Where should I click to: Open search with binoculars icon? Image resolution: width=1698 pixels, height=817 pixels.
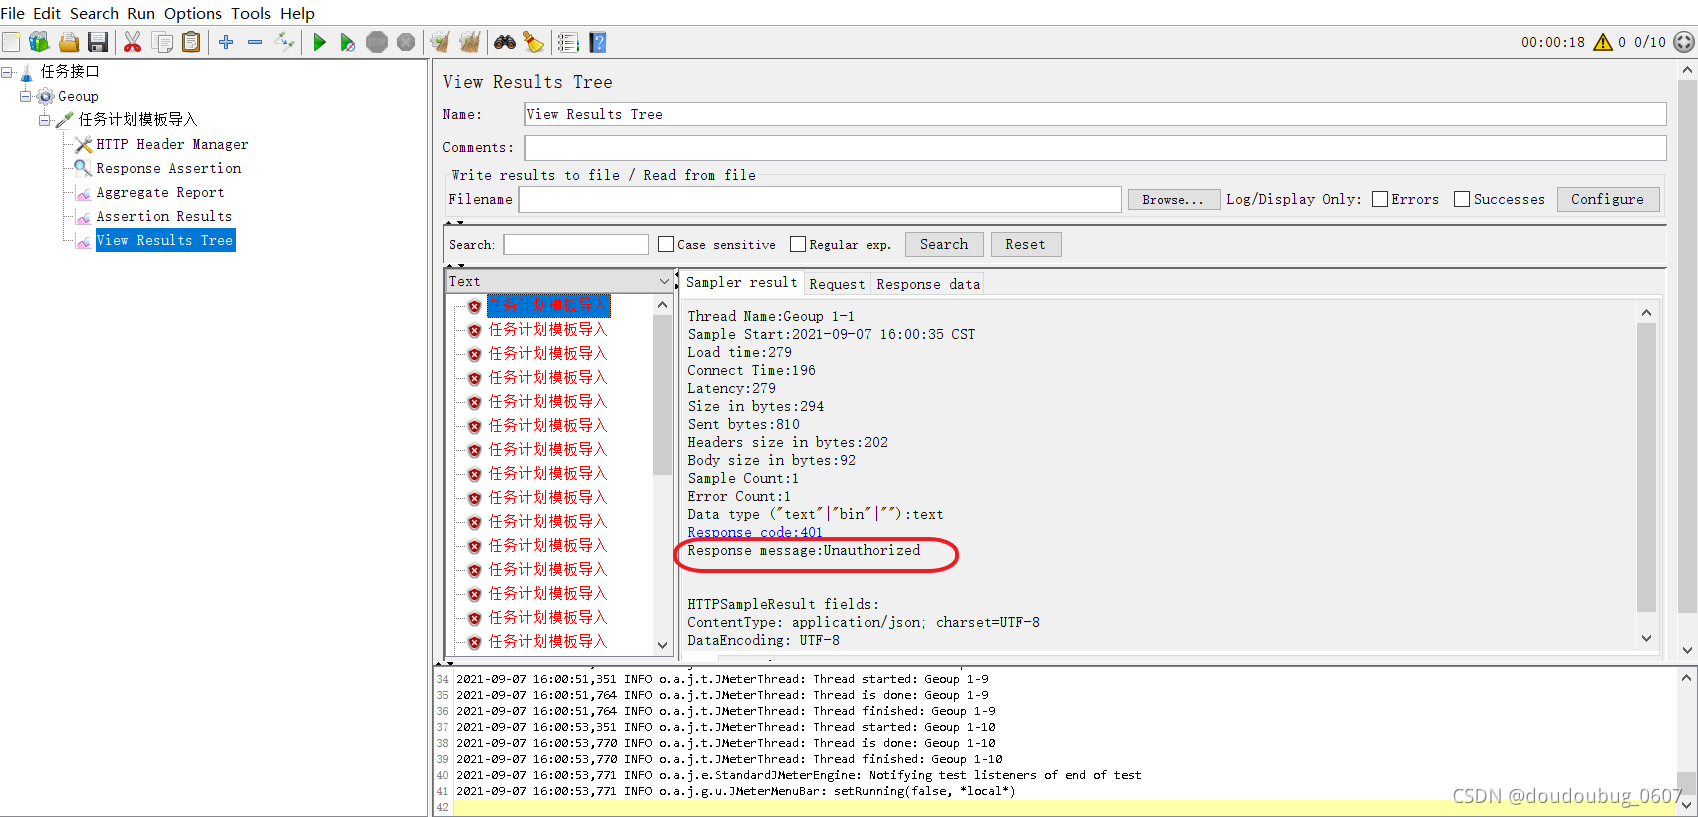click(x=505, y=42)
